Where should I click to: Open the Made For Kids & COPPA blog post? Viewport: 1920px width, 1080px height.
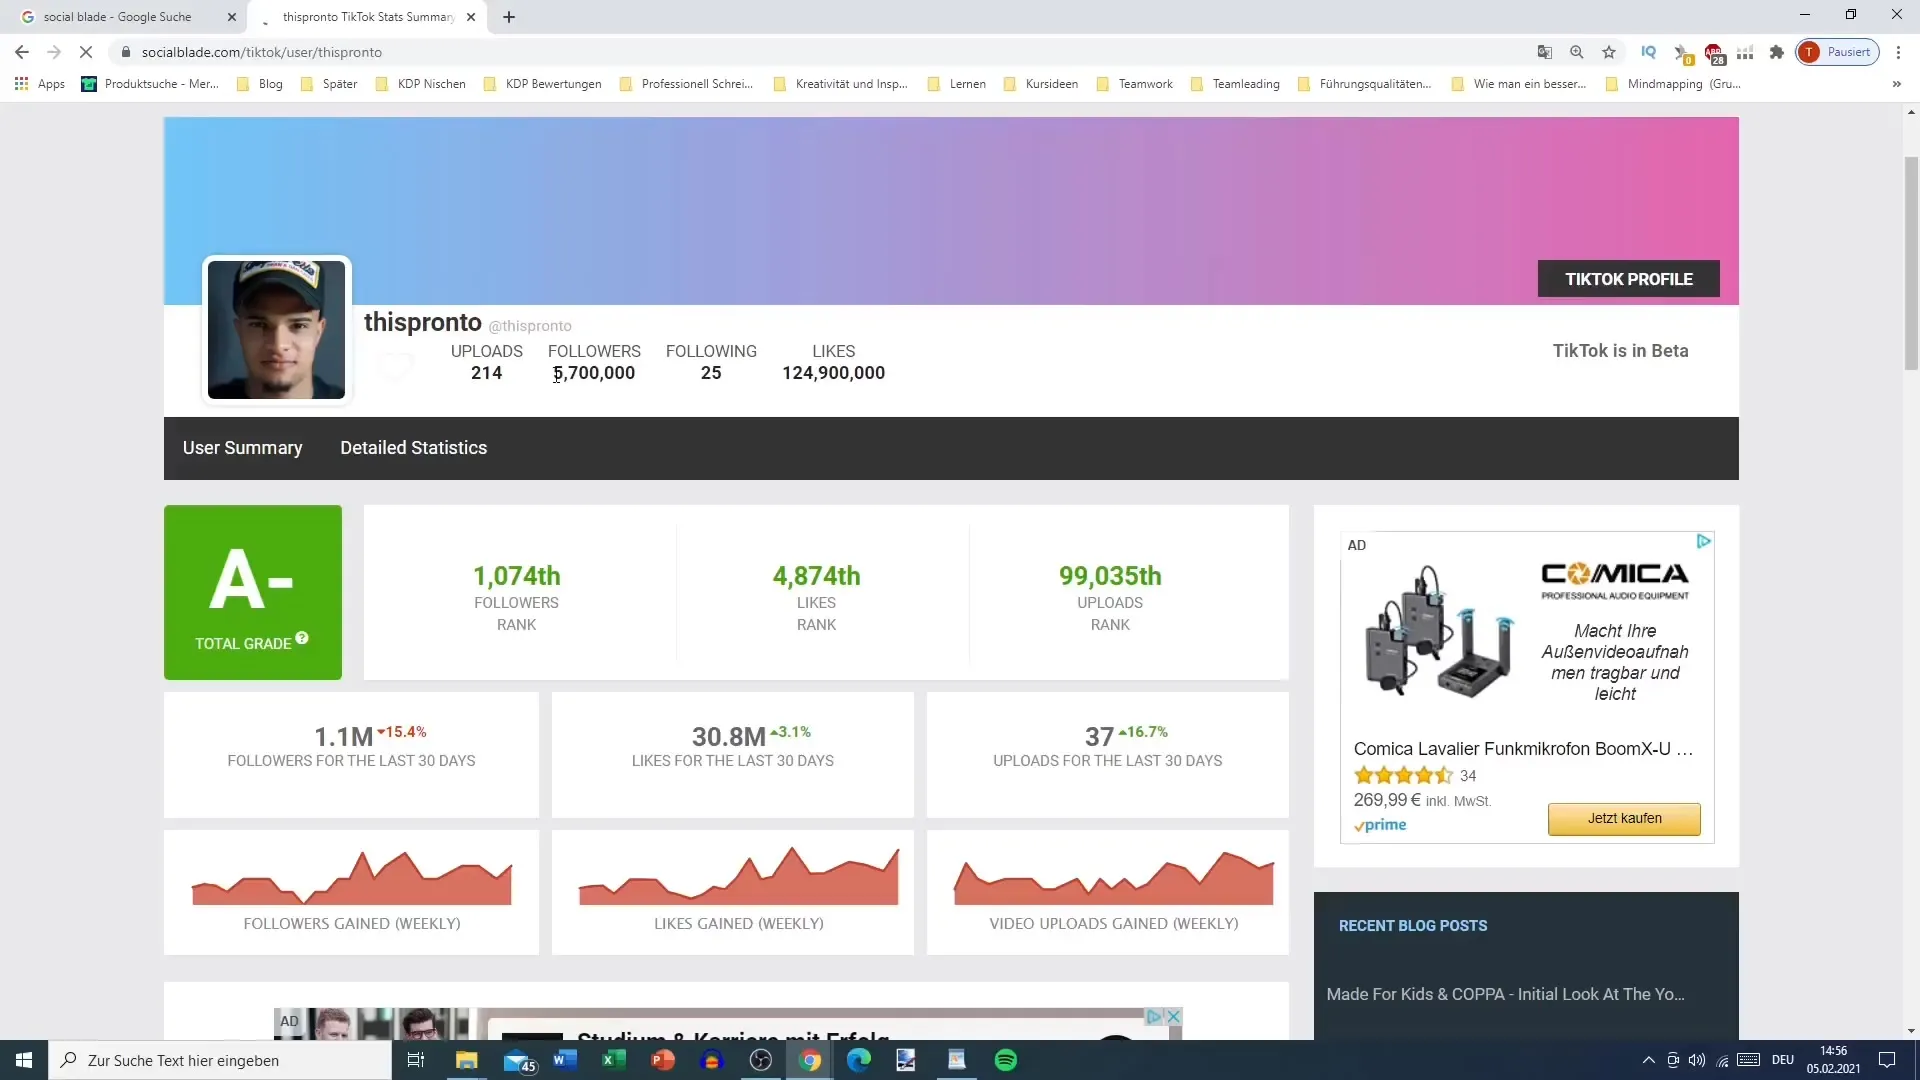(1505, 994)
